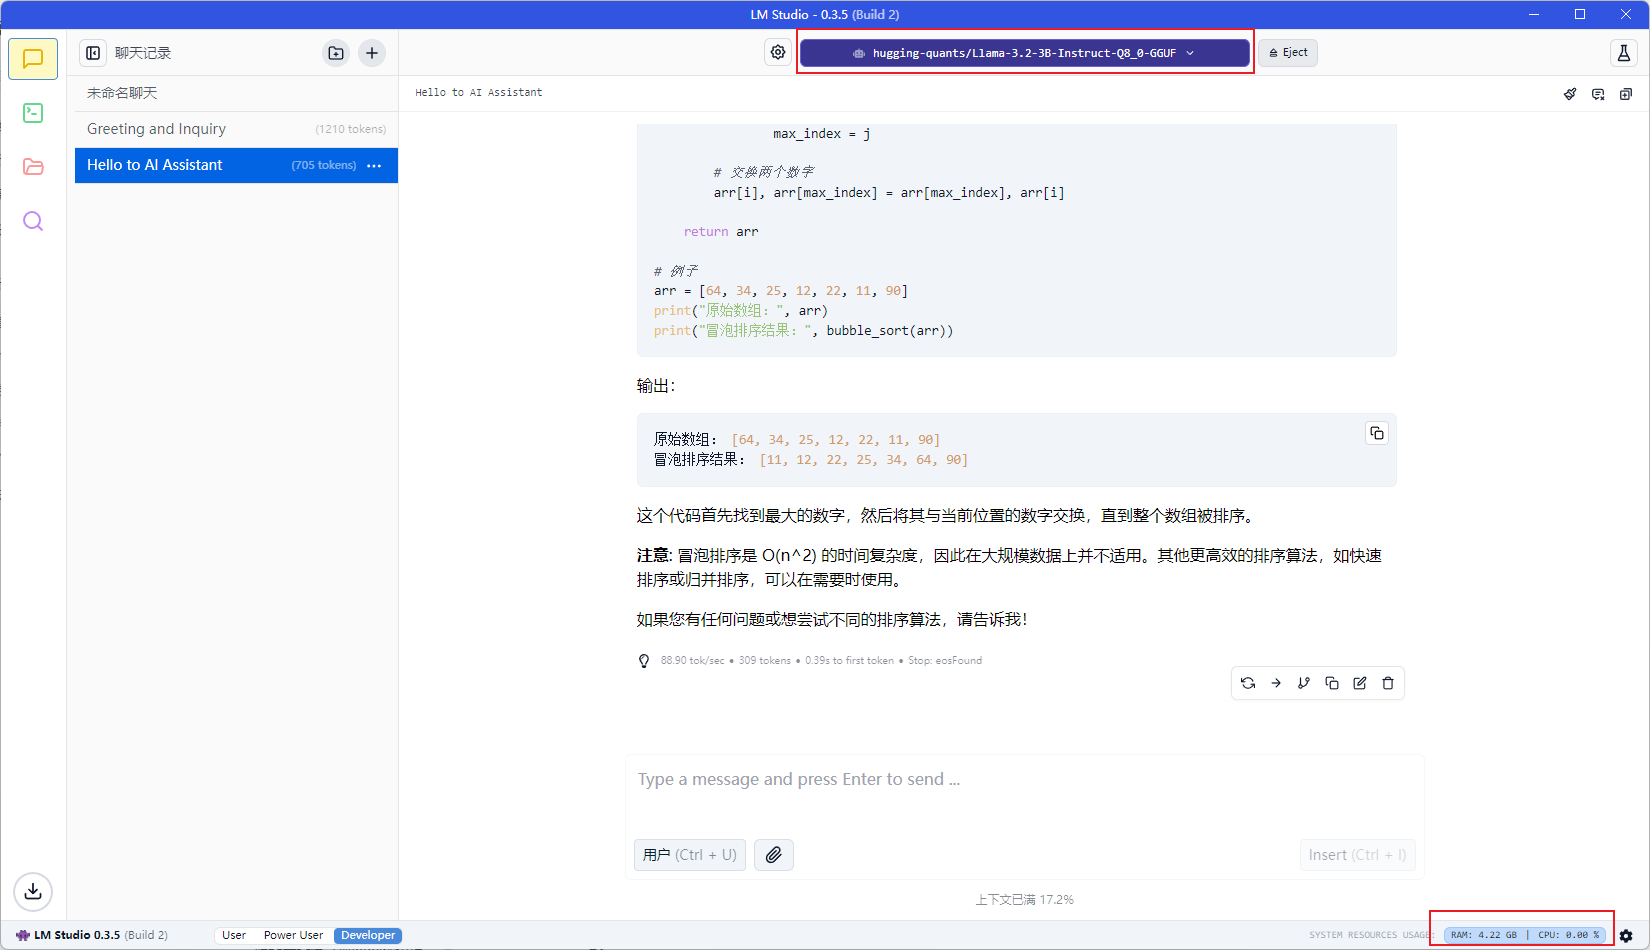Click the brush appearance icon
1650x950 pixels.
click(1570, 94)
